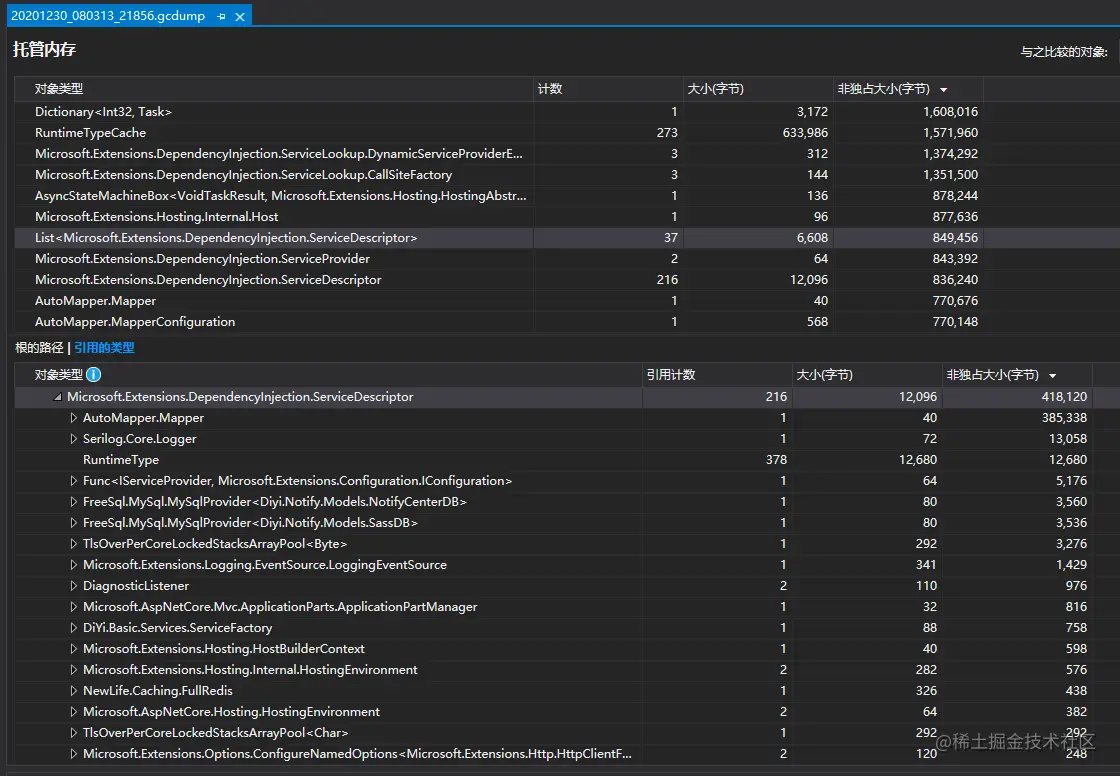Viewport: 1120px width, 776px height.
Task: Click the info icon beside 对象类型 header
Action: [x=94, y=374]
